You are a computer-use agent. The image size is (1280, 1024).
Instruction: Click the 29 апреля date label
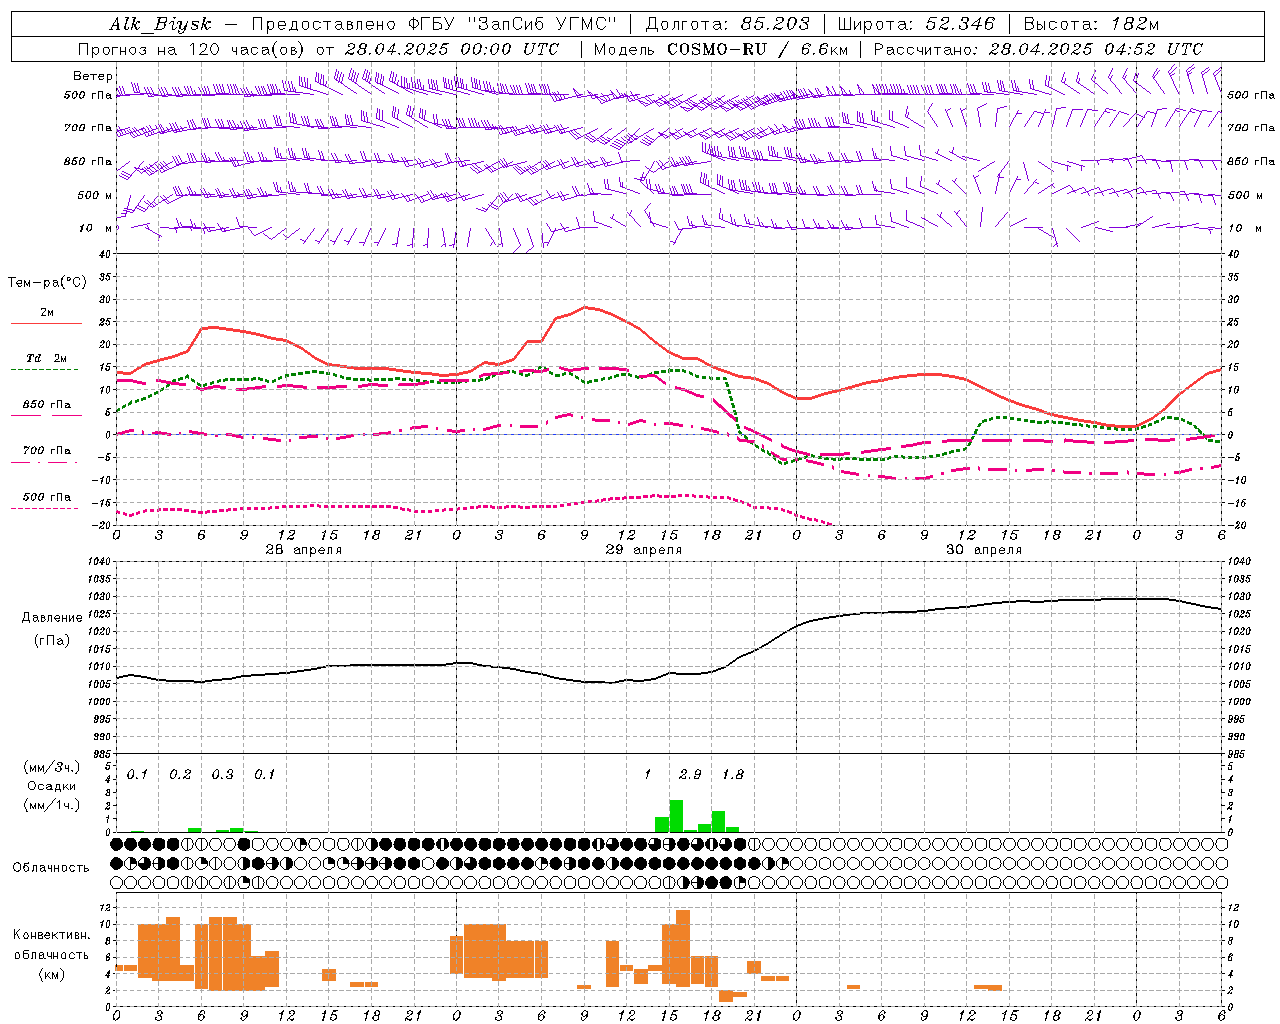643,550
